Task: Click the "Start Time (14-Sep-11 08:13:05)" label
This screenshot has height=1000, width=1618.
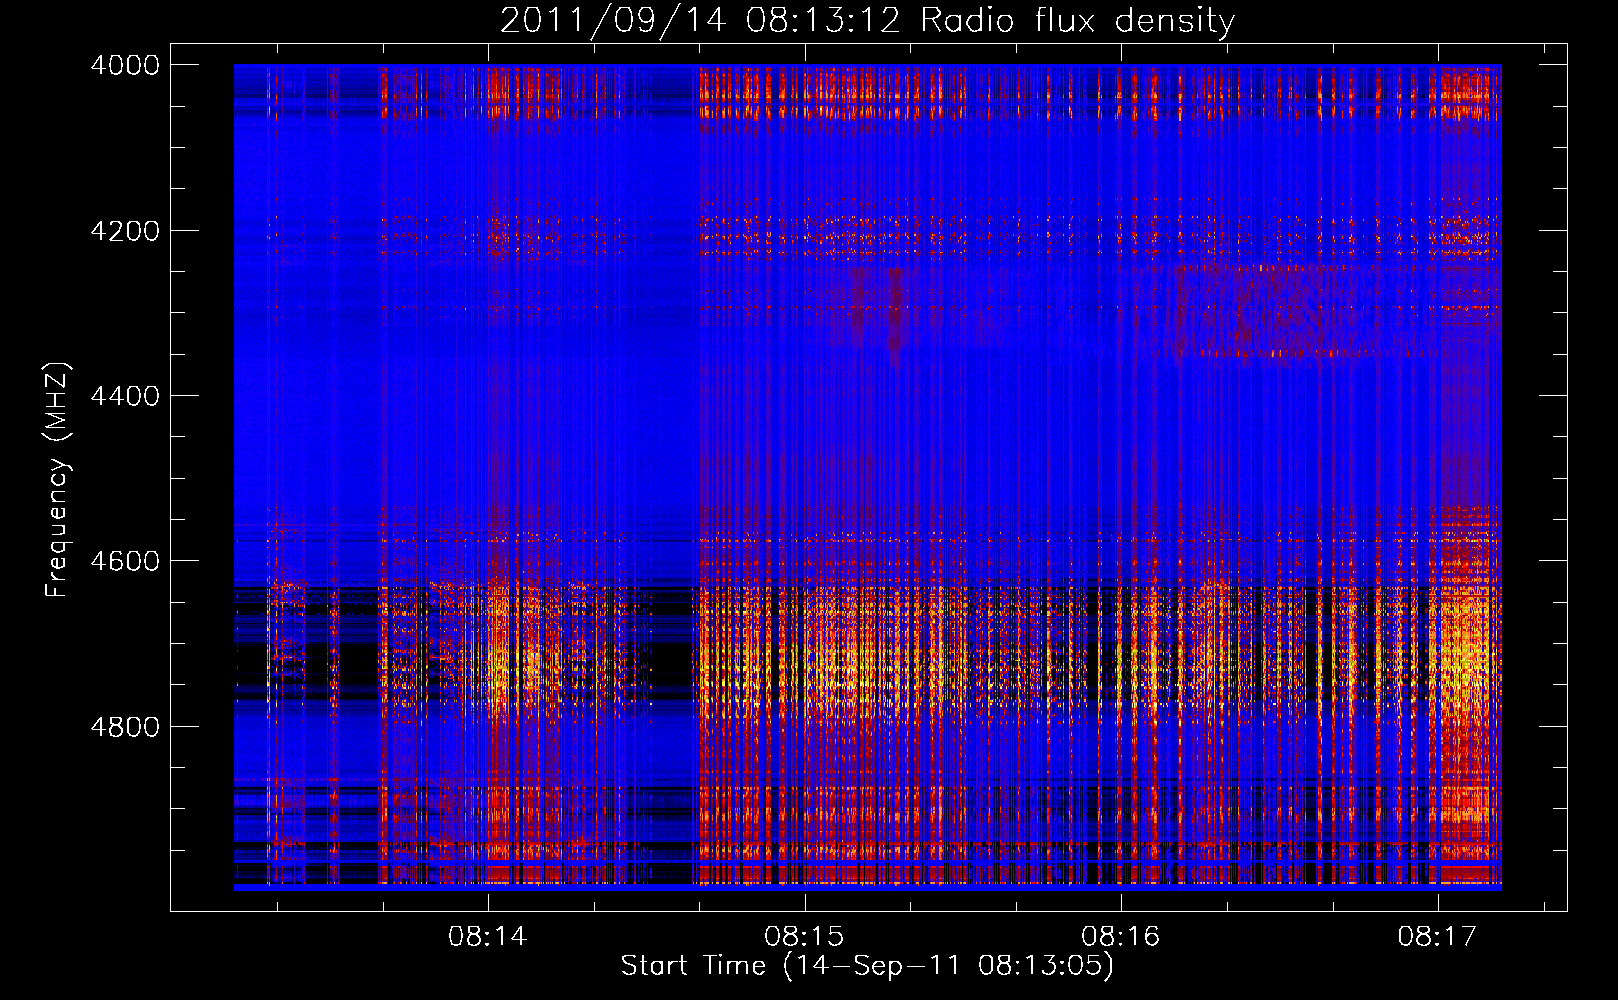Action: pyautogui.click(x=867, y=966)
